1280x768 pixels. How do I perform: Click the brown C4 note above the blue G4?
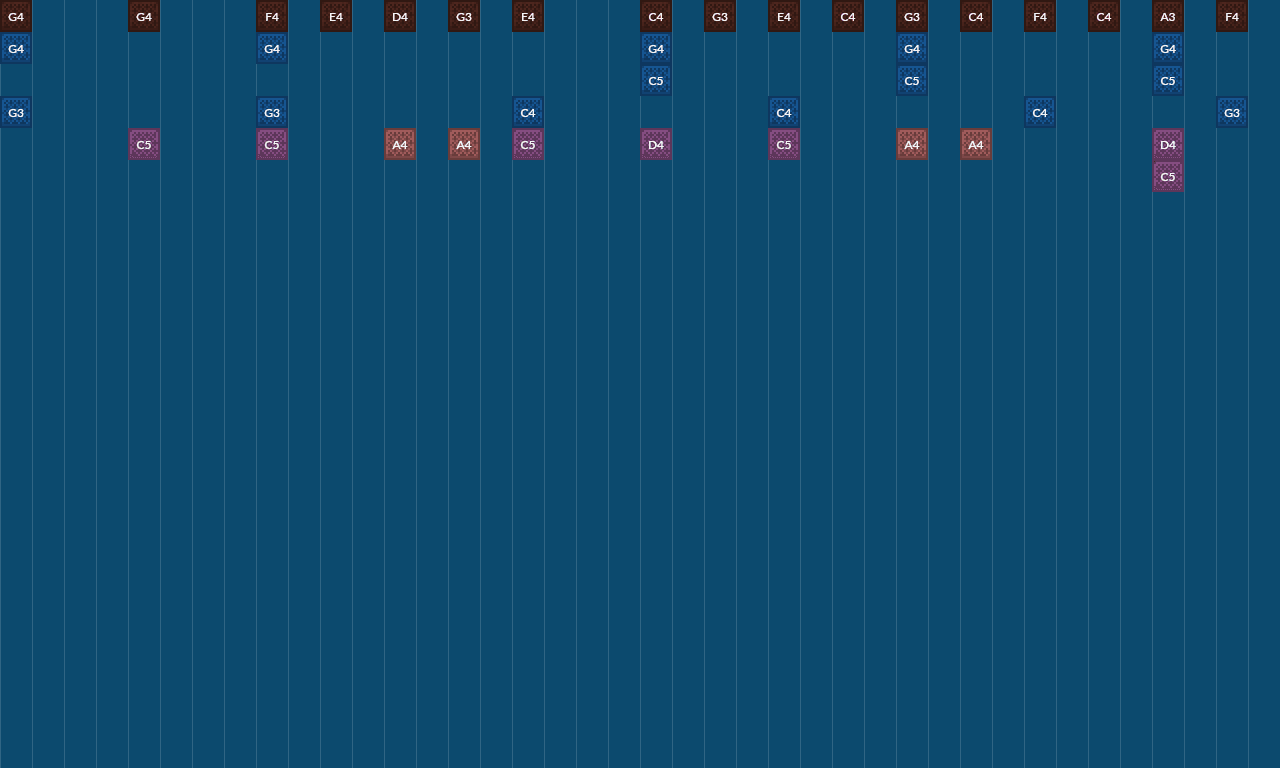click(x=656, y=16)
